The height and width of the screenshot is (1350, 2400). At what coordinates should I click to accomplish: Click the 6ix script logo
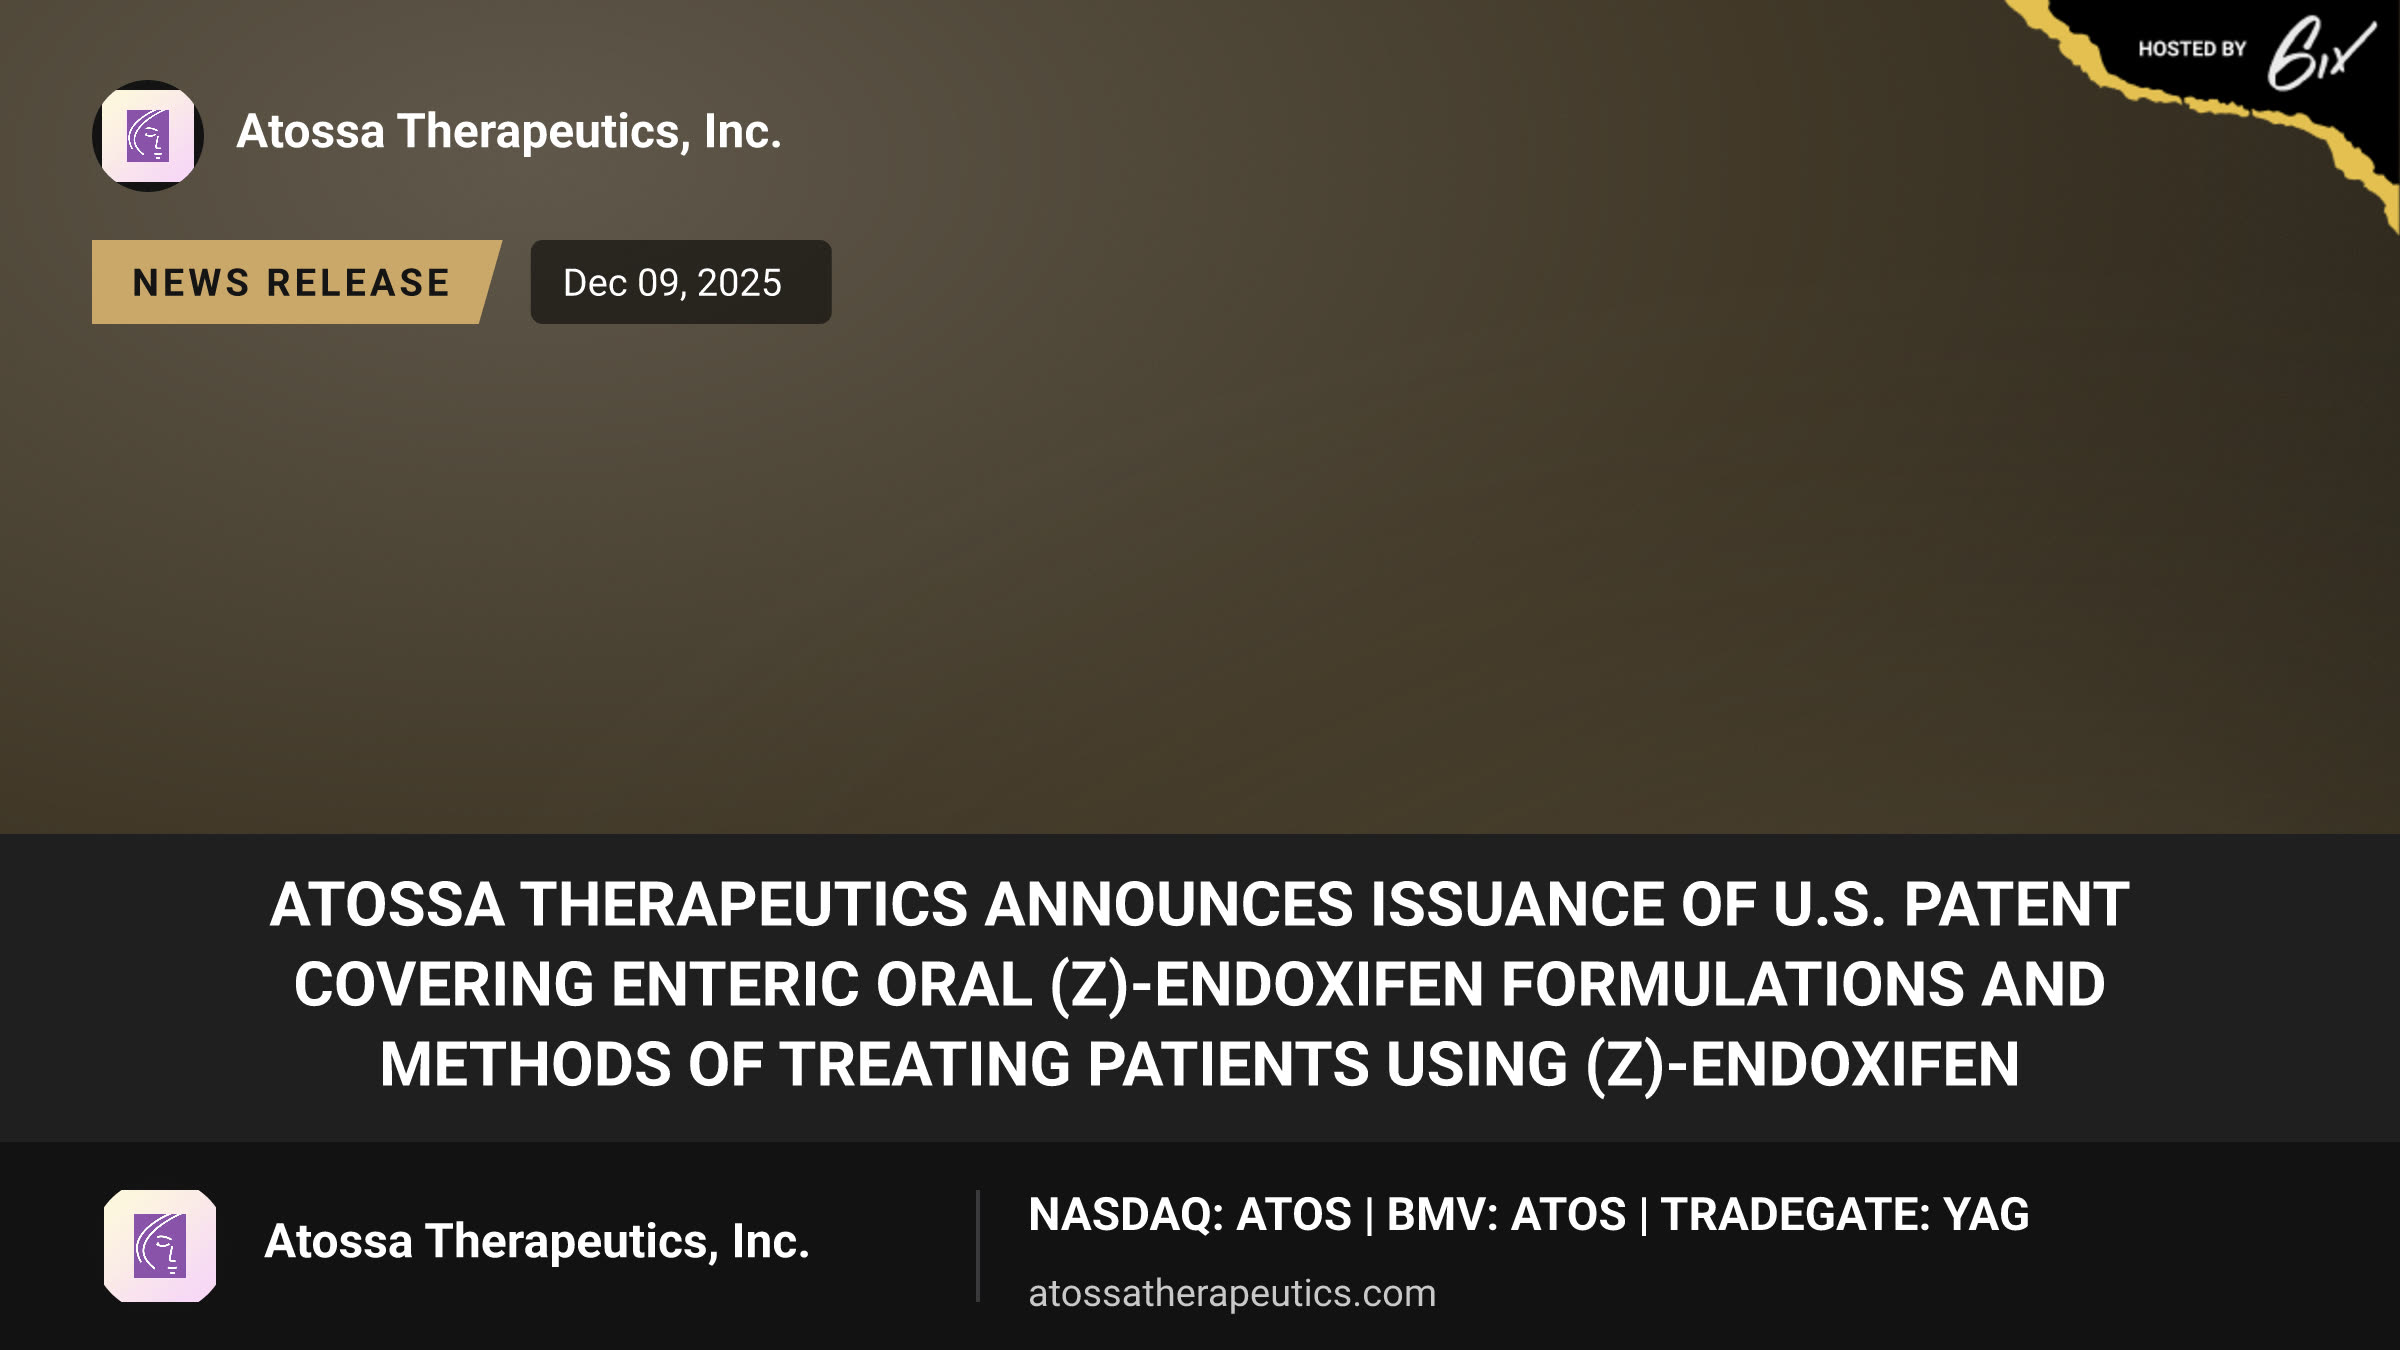click(x=2320, y=52)
